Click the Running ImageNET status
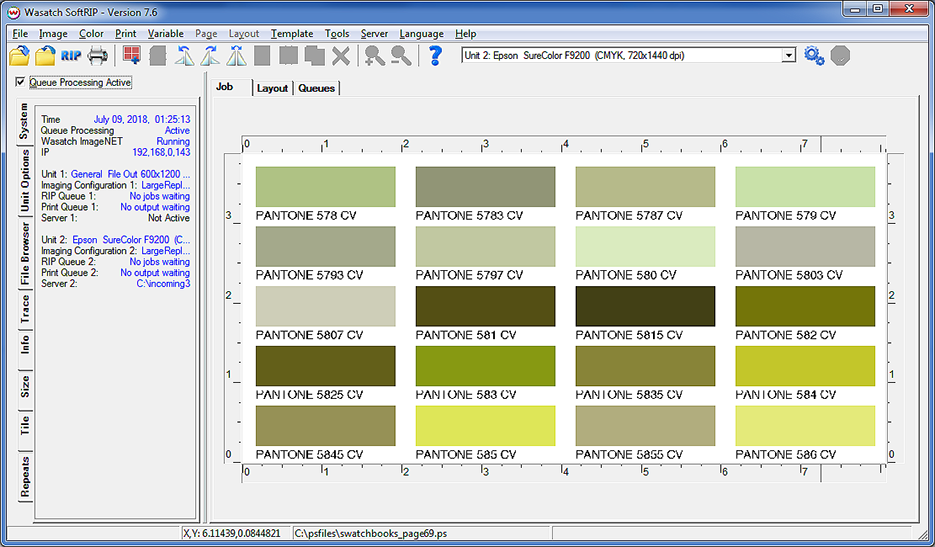 coord(173,141)
